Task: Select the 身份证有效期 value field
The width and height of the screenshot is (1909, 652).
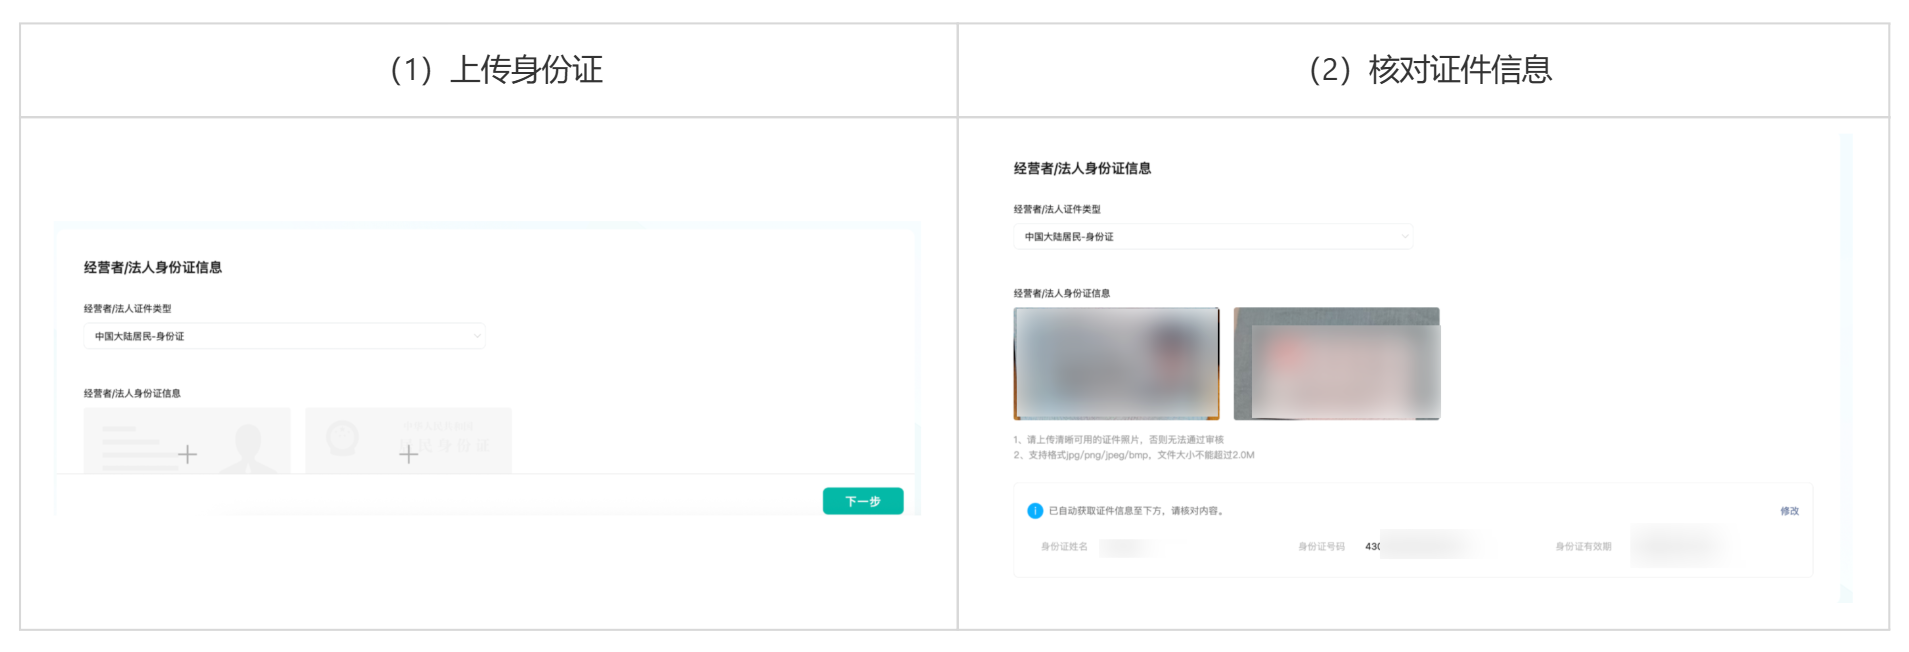Action: pos(1680,546)
